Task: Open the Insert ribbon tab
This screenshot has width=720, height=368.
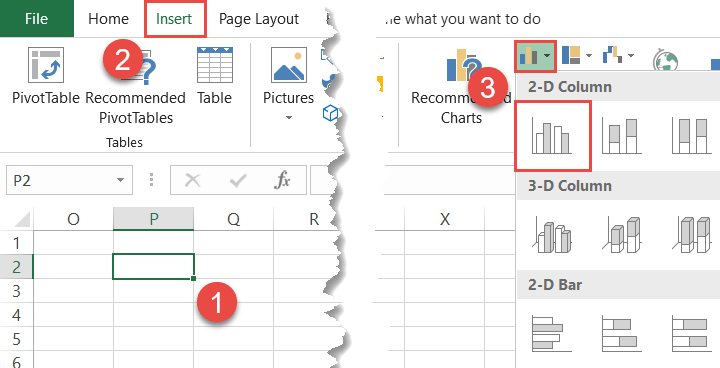Action: [174, 19]
